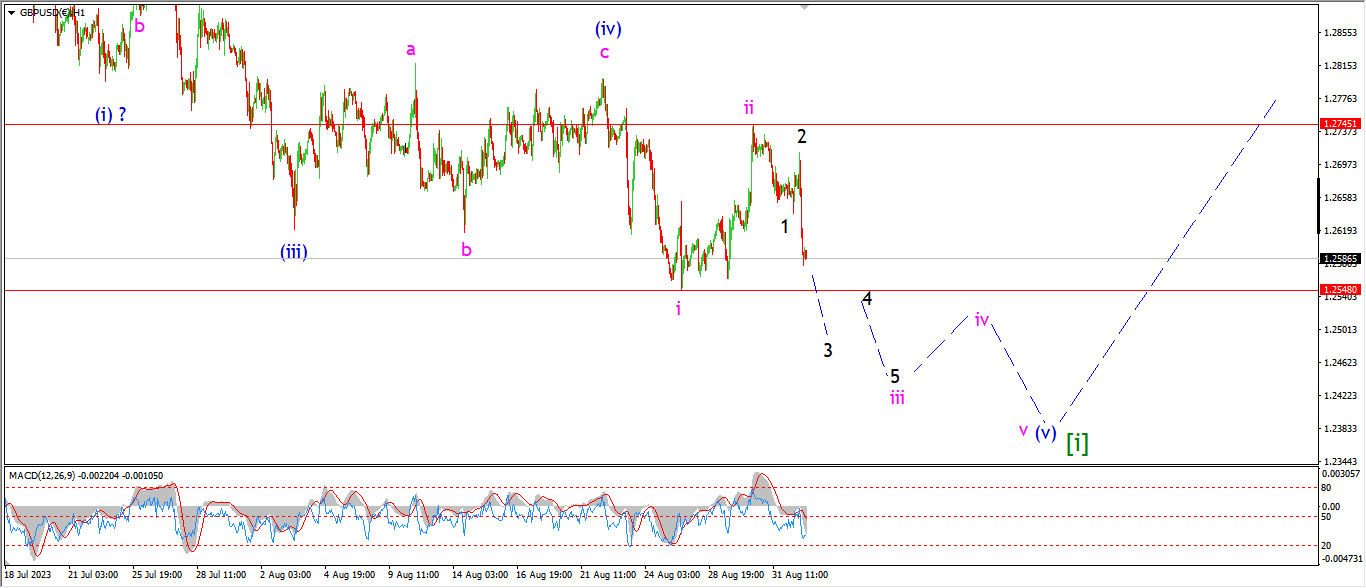Image resolution: width=1366 pixels, height=588 pixels.
Task: Click the 31 Aug 11:00 time label
Action: (799, 576)
